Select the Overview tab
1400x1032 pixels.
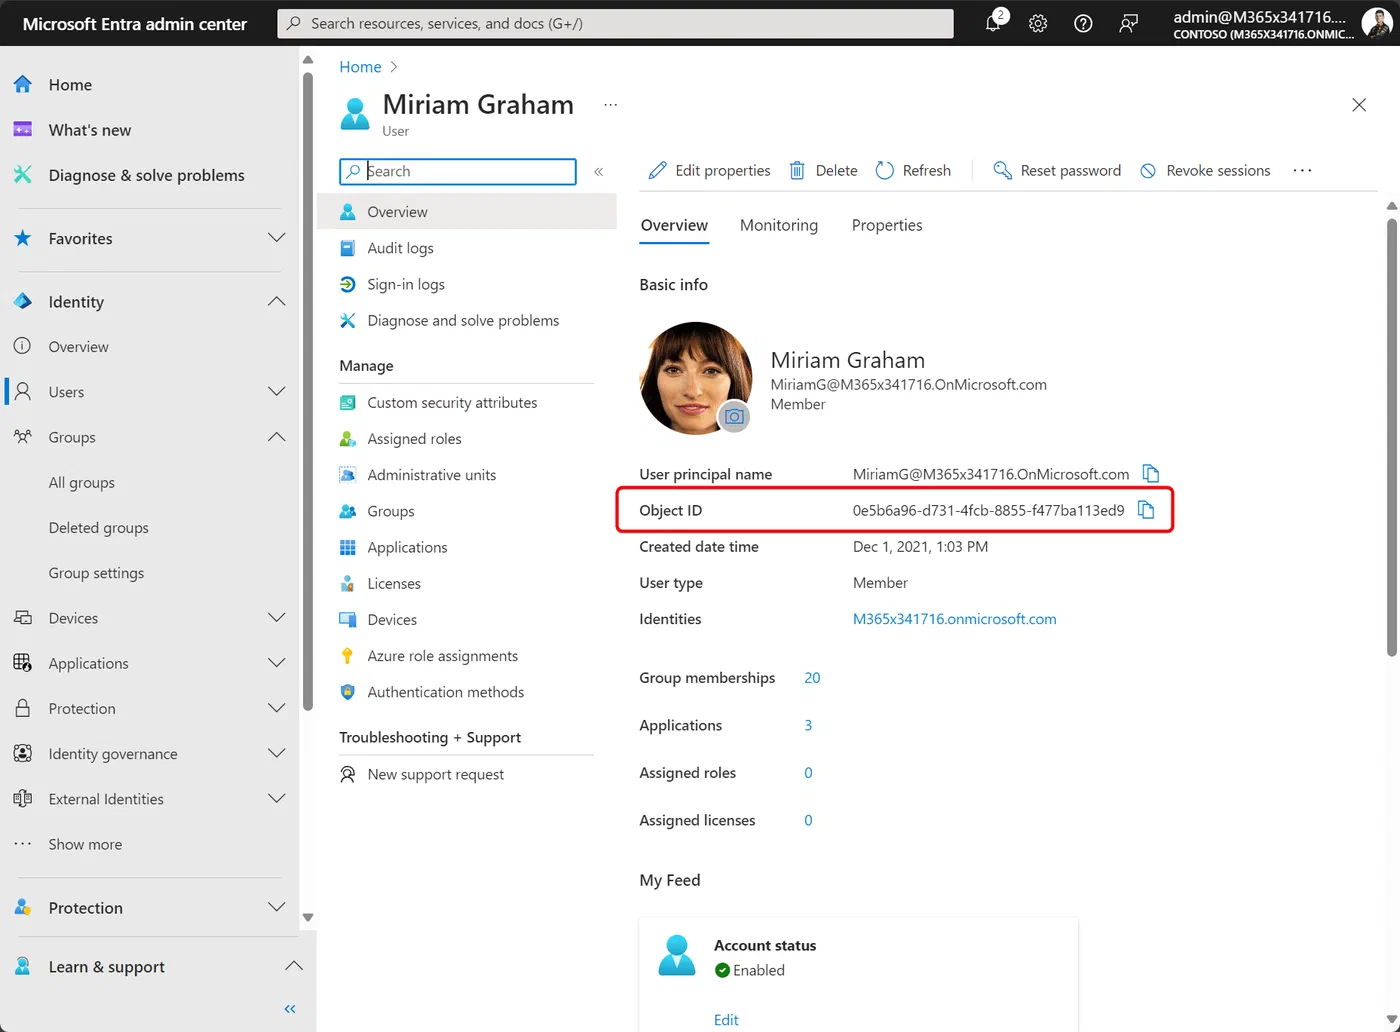click(674, 226)
